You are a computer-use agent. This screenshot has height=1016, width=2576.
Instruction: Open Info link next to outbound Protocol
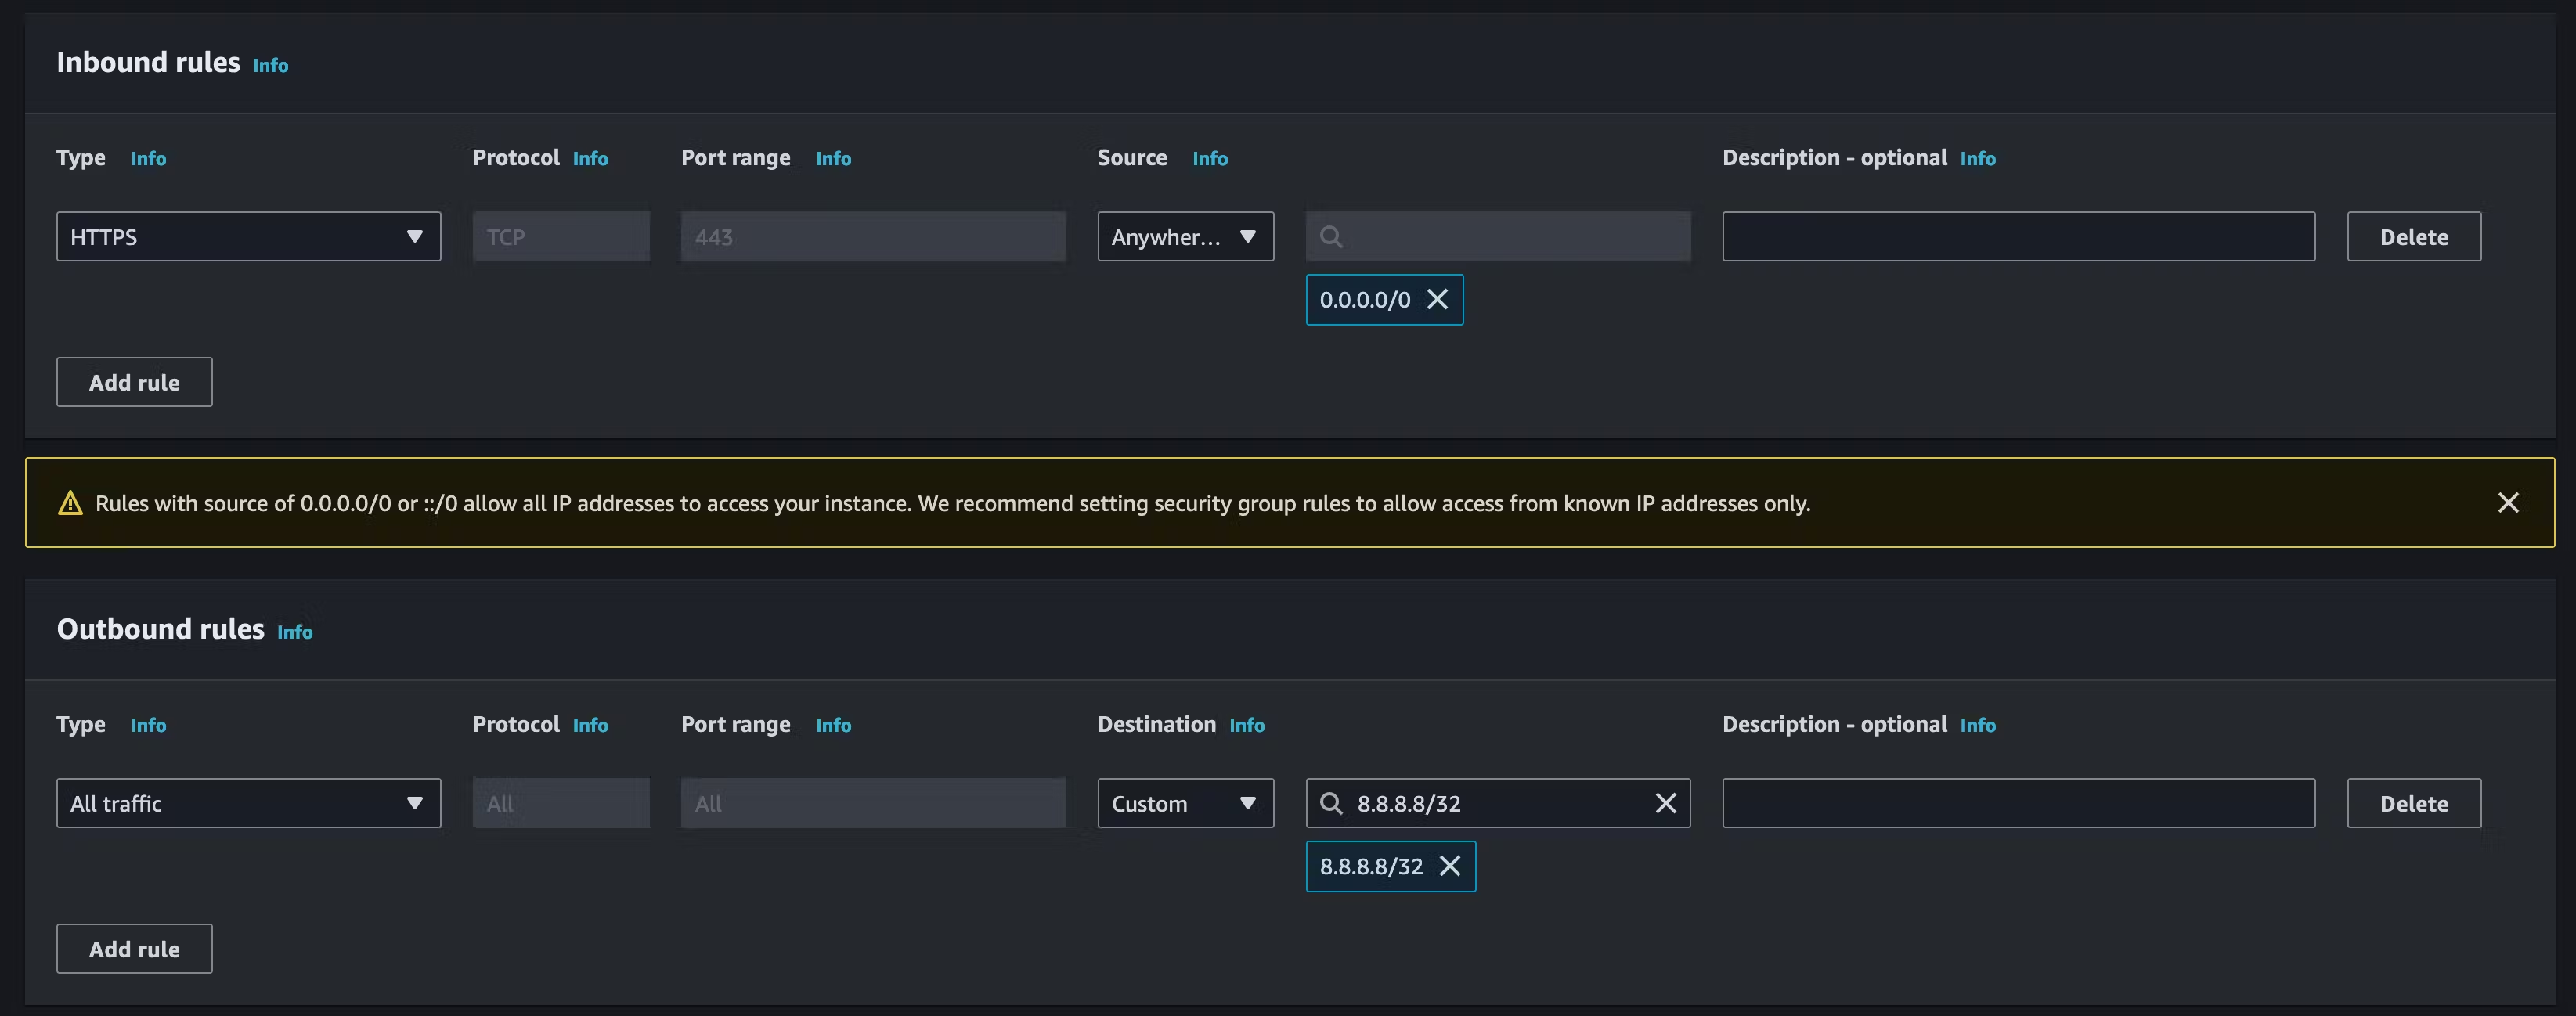point(590,725)
